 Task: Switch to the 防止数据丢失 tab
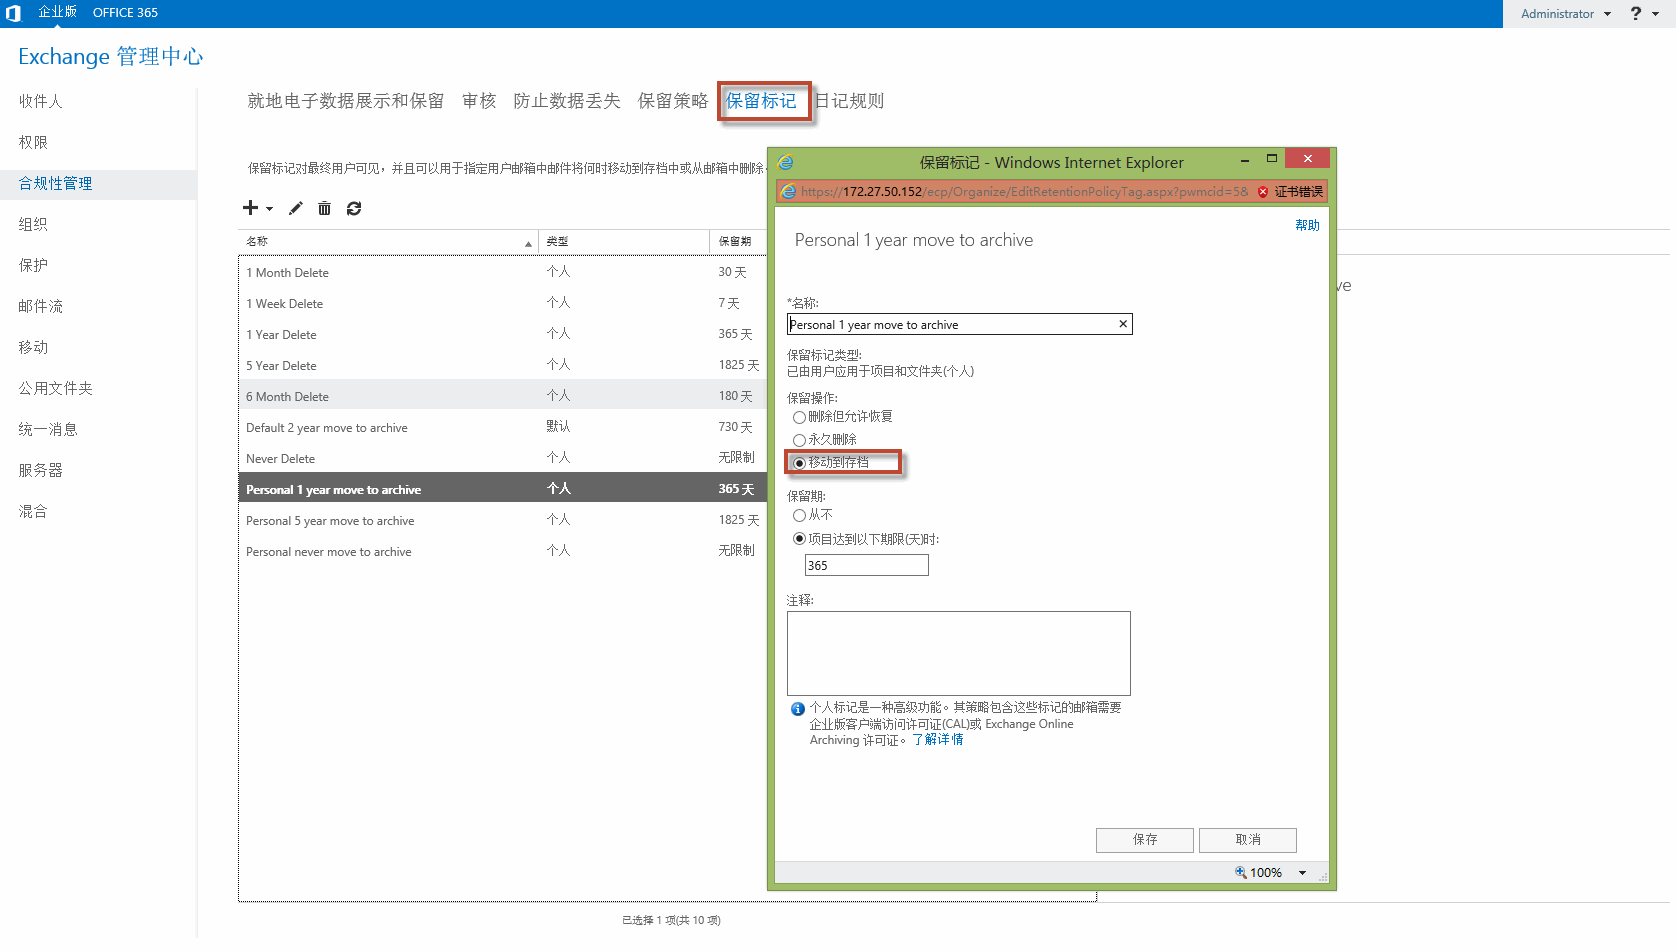tap(567, 101)
